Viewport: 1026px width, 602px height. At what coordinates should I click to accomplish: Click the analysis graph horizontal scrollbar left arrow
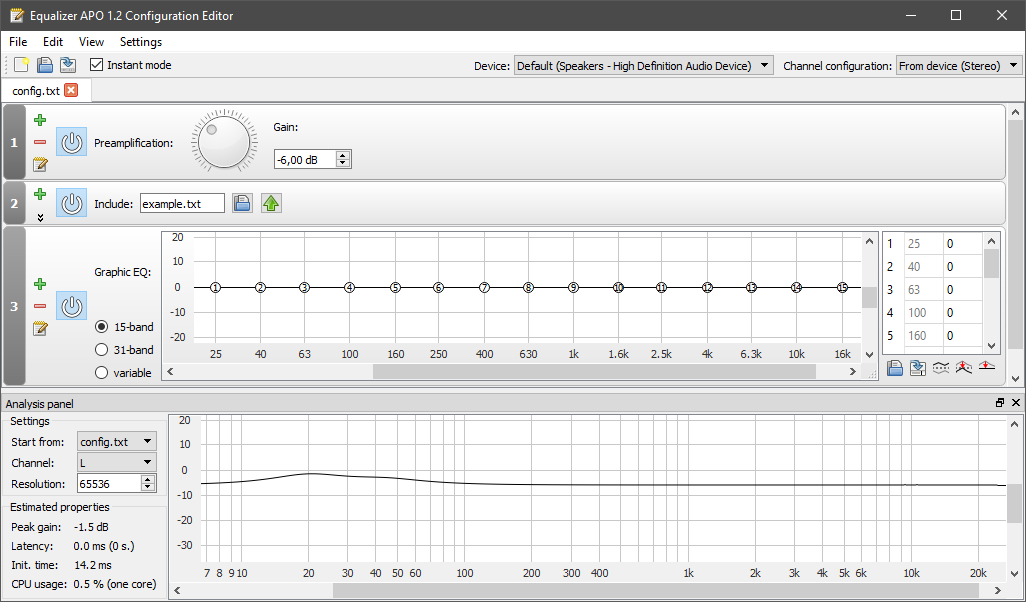coord(177,590)
